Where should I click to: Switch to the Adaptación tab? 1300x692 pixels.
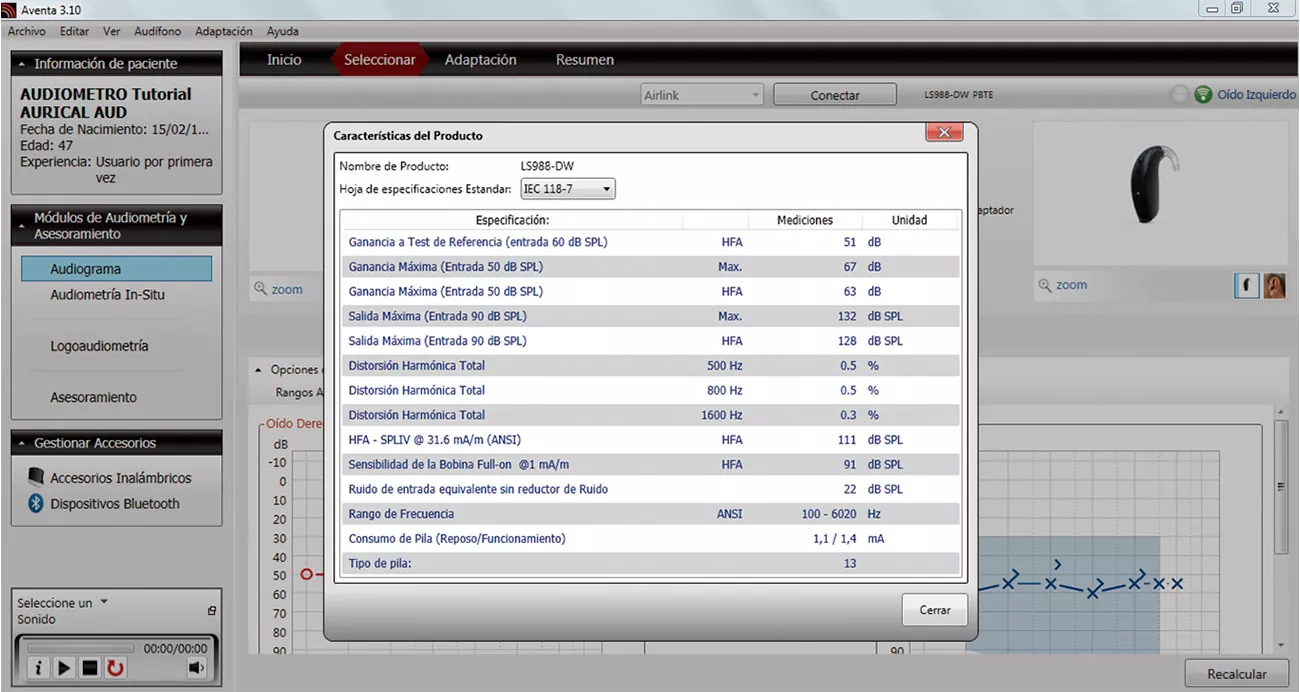pos(481,60)
